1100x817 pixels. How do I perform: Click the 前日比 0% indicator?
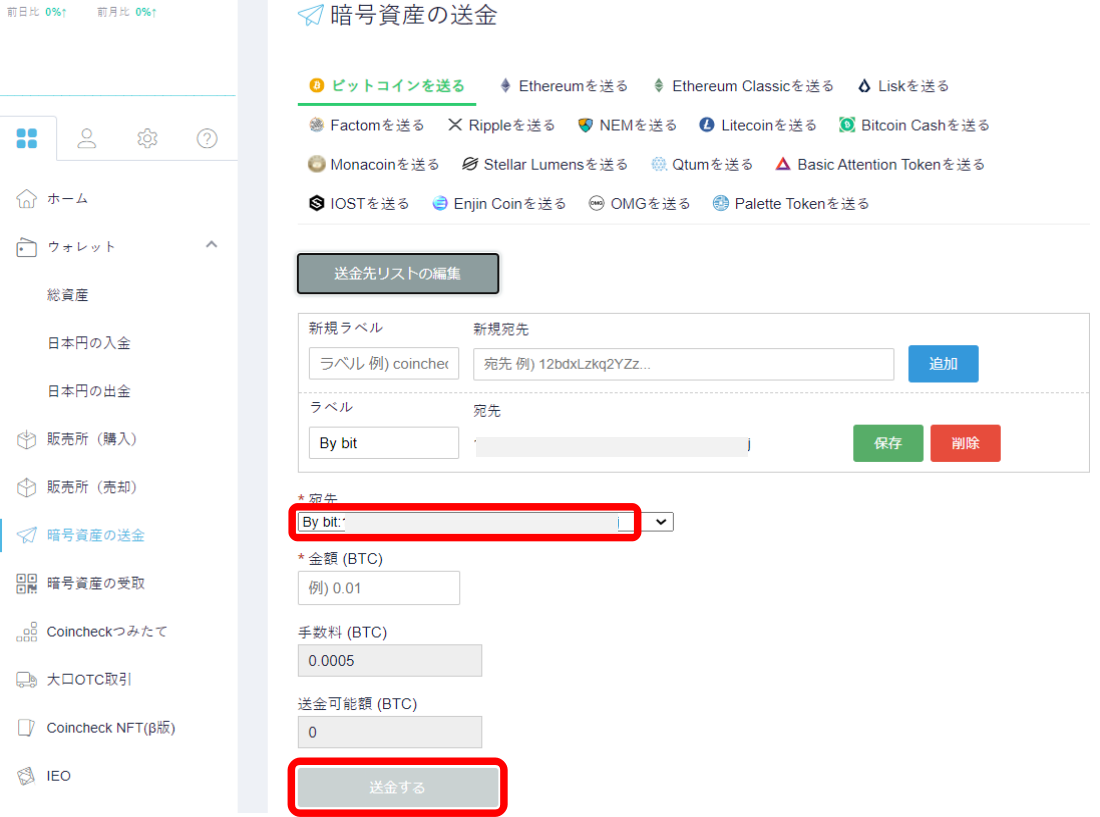pos(36,12)
